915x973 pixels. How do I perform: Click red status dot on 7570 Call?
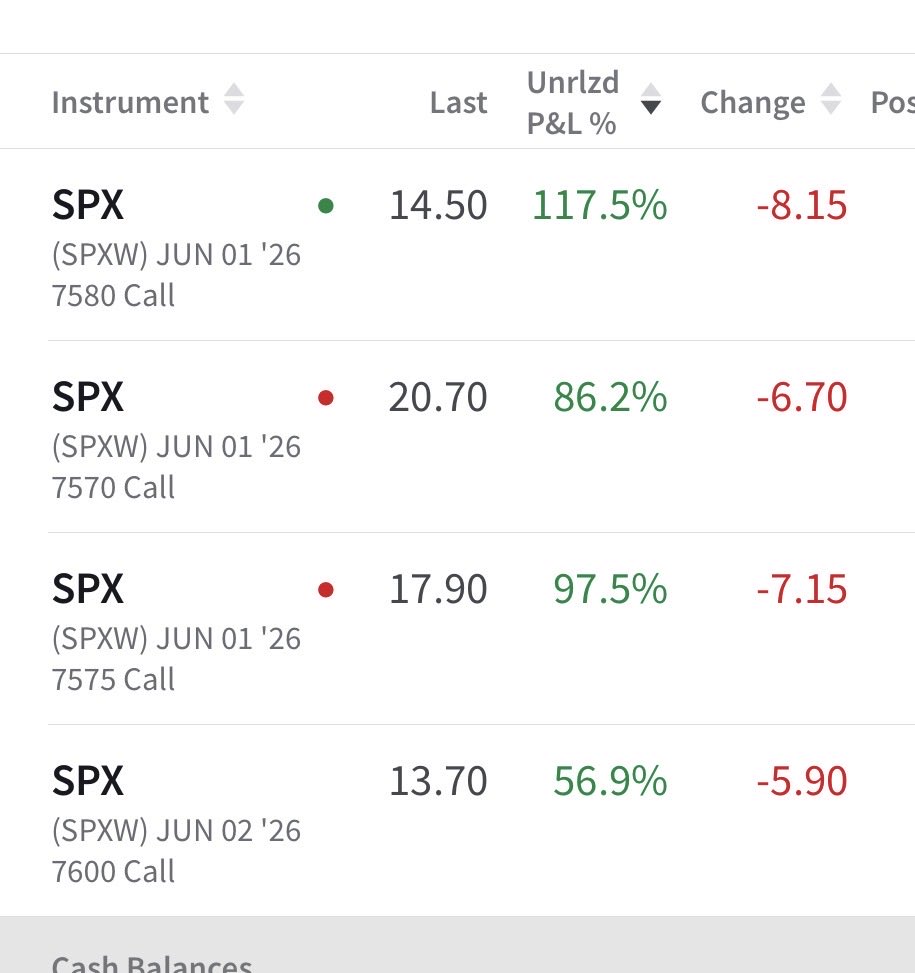click(x=326, y=397)
